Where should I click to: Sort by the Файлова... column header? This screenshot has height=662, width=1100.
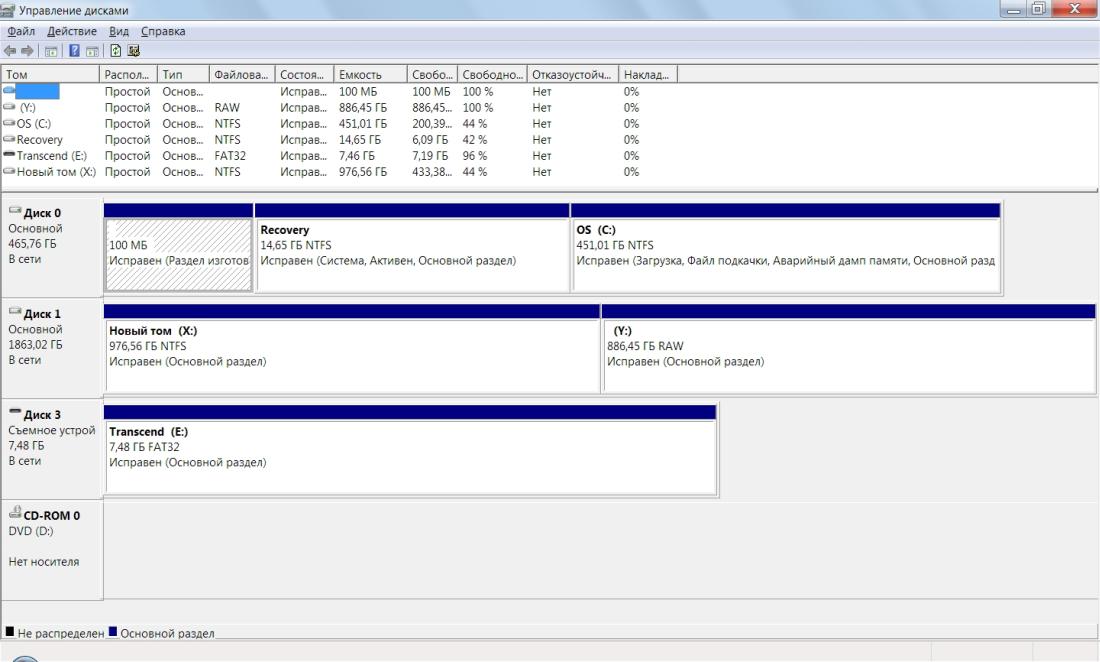(x=242, y=74)
